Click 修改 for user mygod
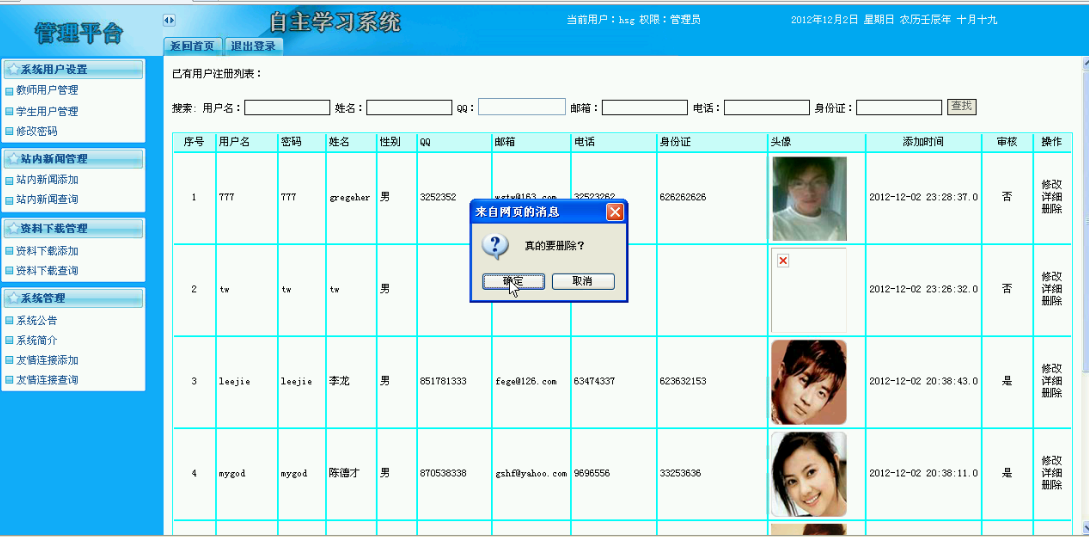Image resolution: width=1089 pixels, height=537 pixels. click(x=1051, y=461)
